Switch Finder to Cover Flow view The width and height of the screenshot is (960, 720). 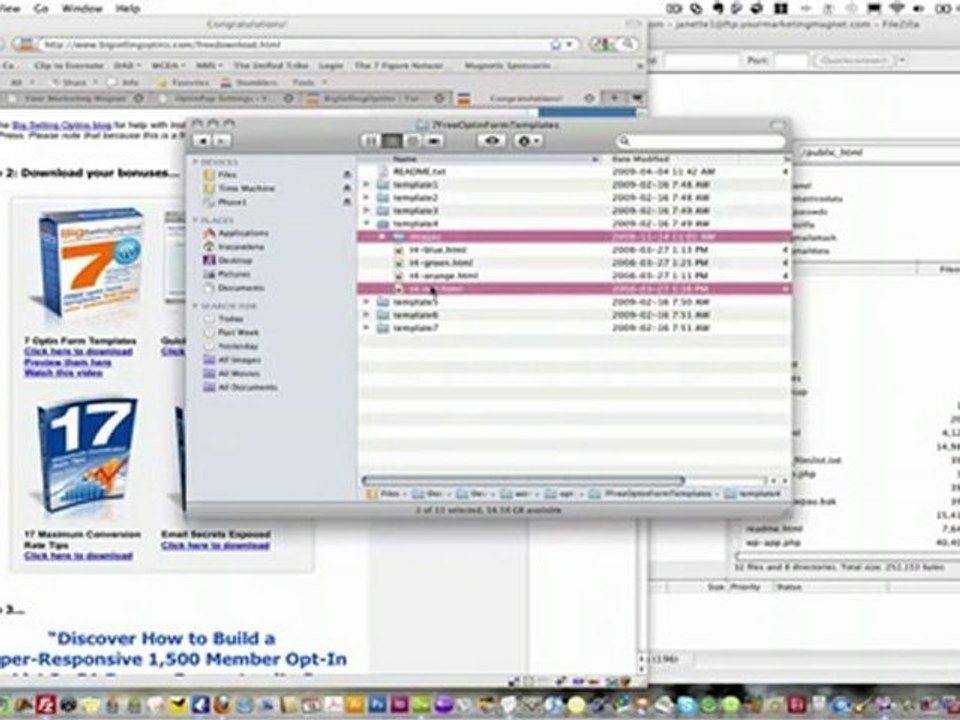coord(433,141)
